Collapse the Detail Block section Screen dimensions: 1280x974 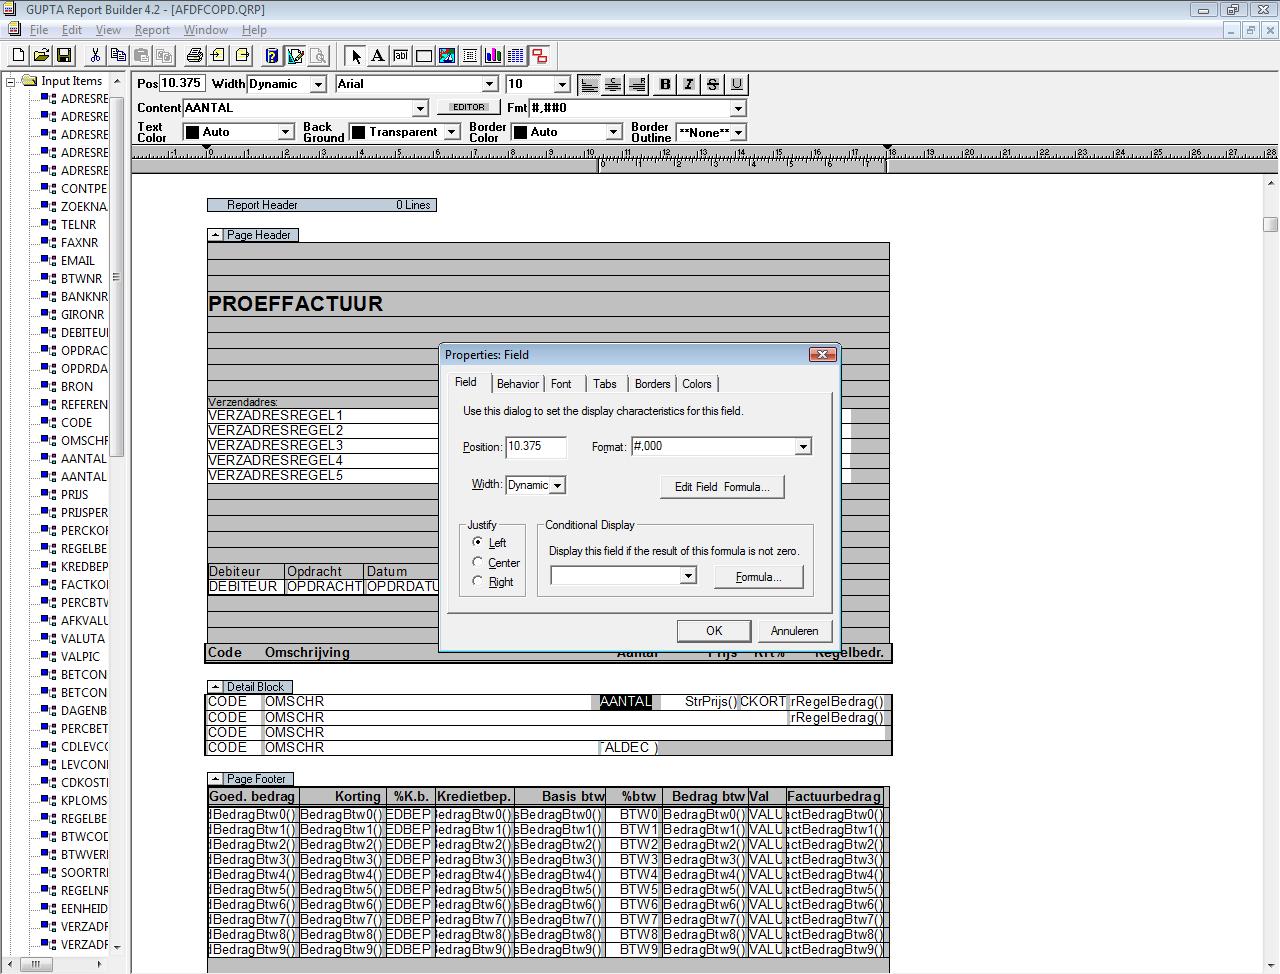pos(215,687)
